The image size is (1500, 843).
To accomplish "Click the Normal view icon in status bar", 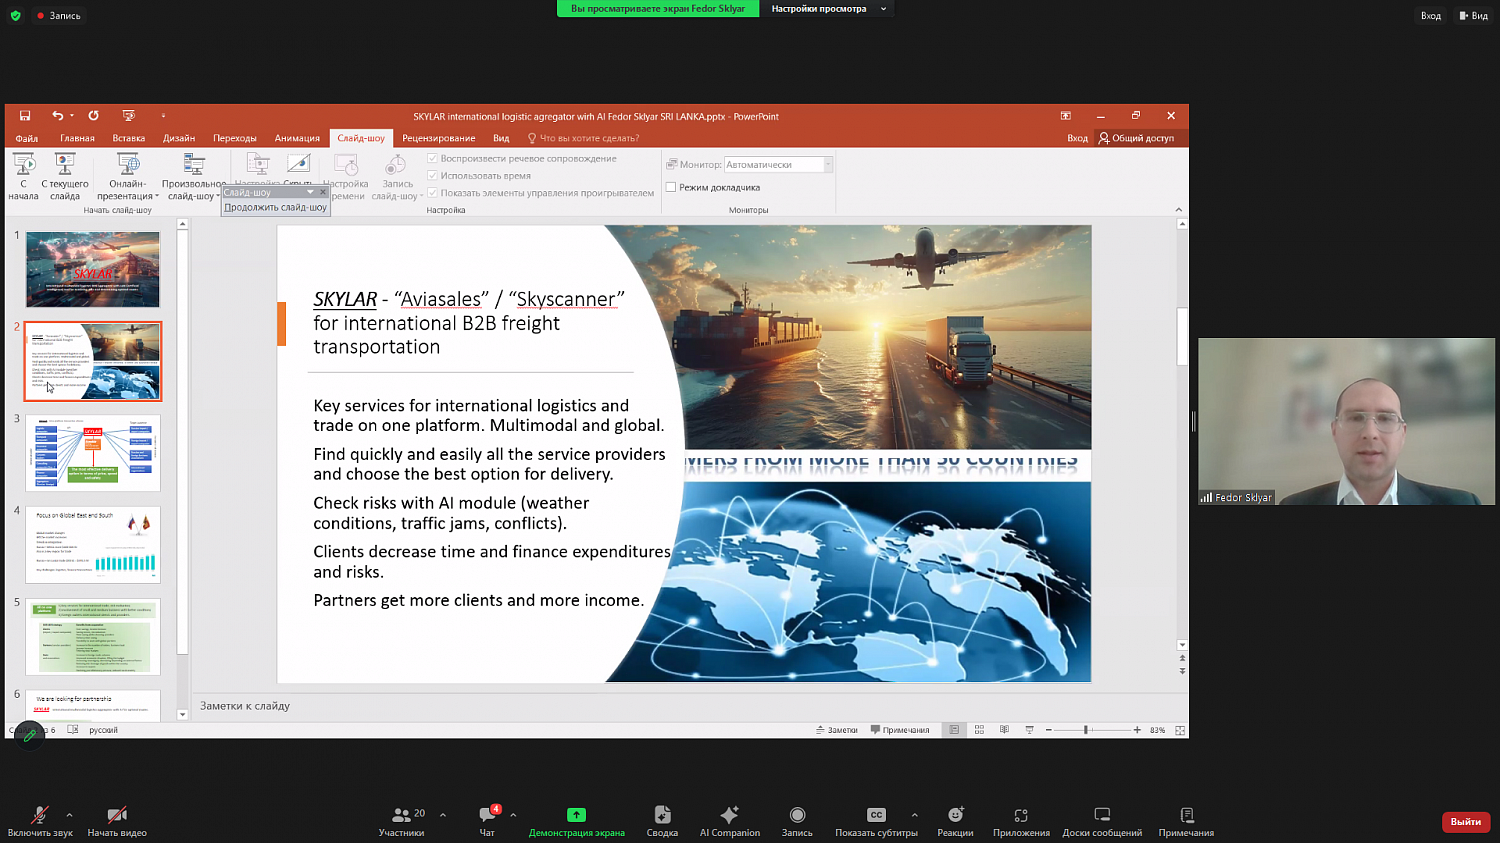I will coord(954,730).
